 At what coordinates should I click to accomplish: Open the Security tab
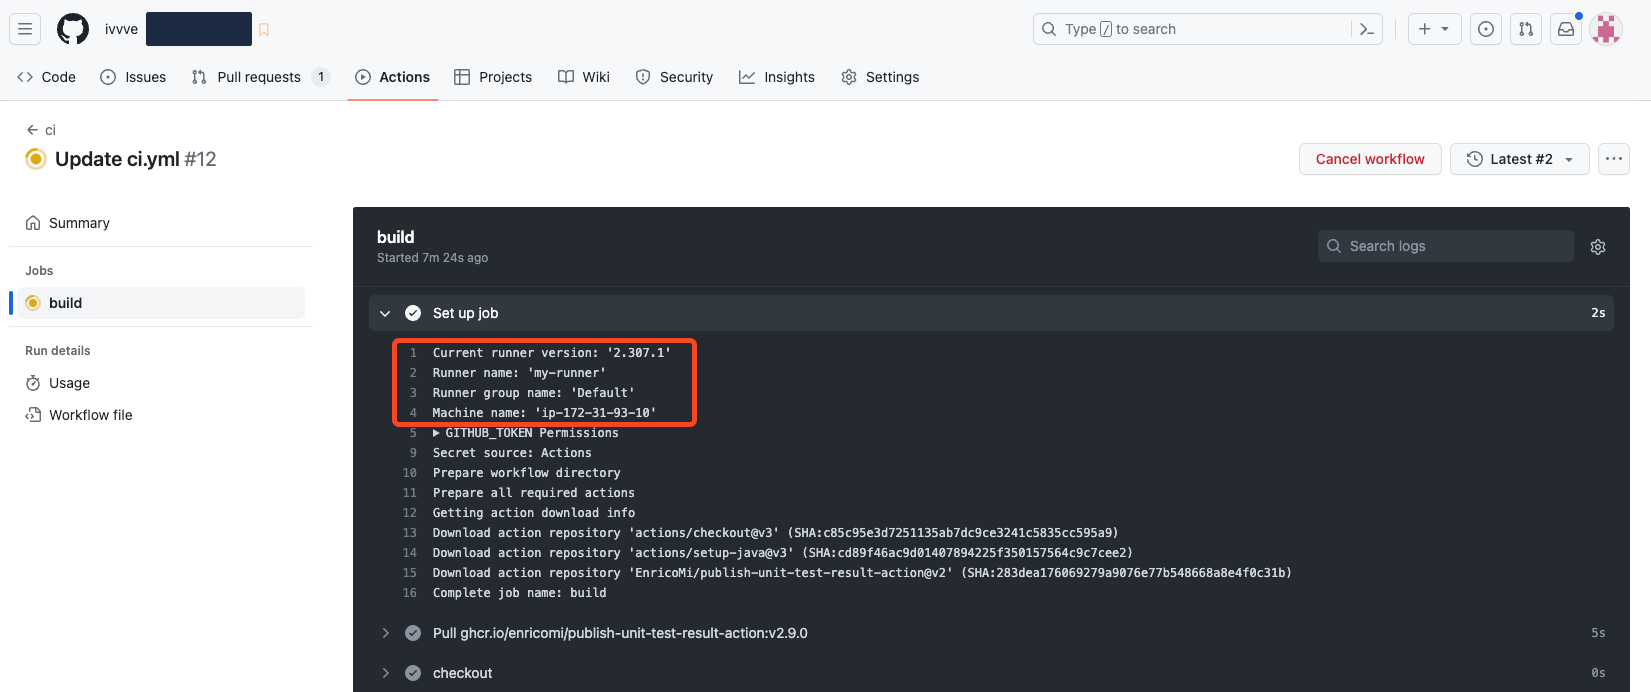coord(675,77)
